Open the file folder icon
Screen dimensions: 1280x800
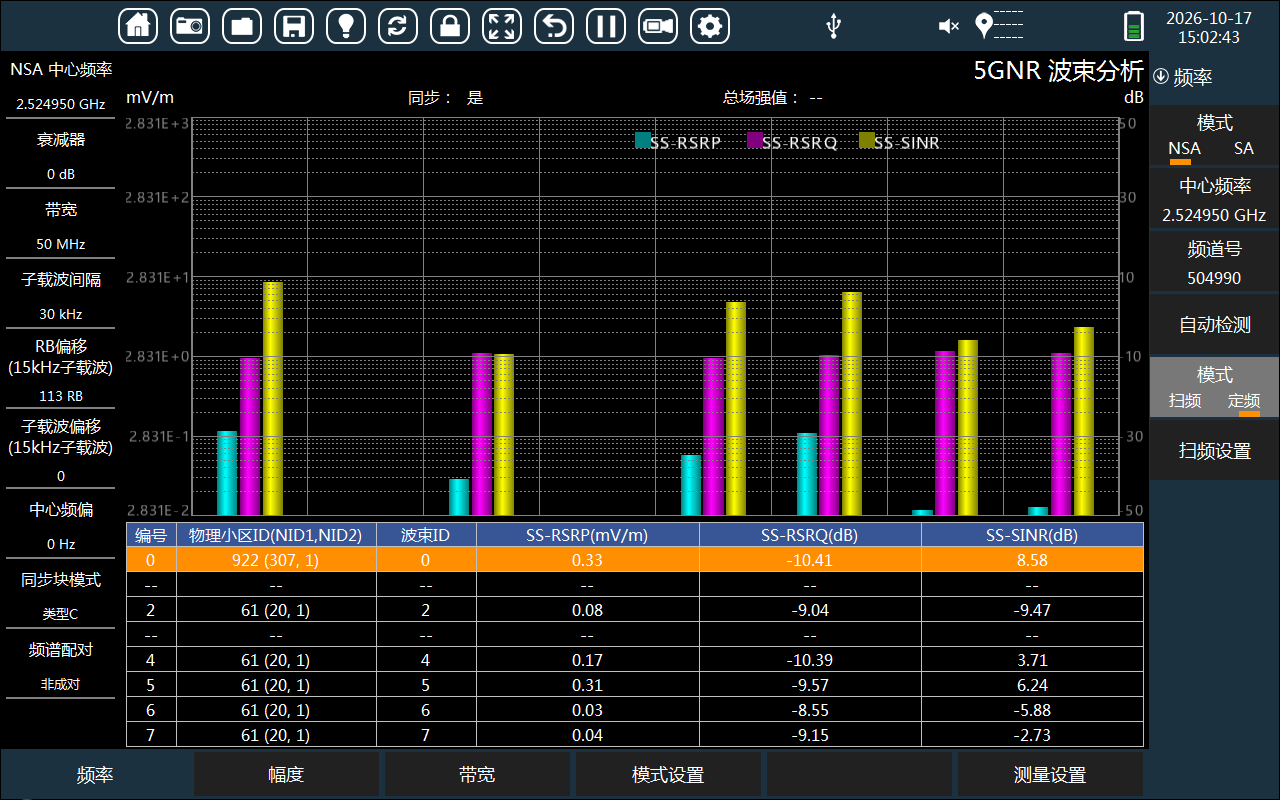[x=242, y=26]
